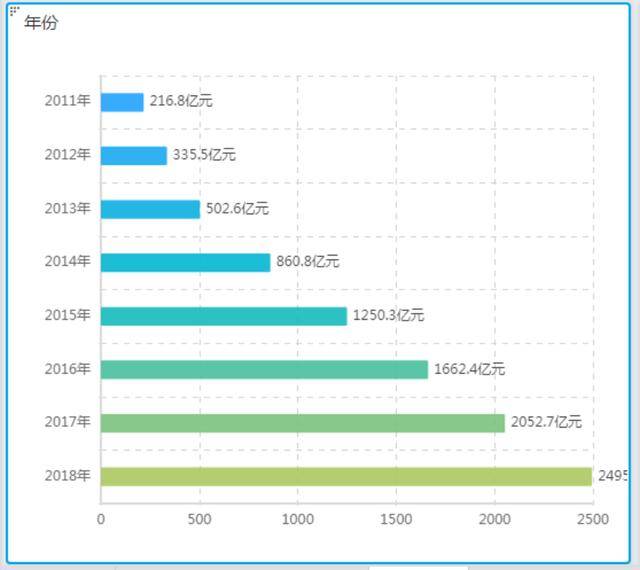Select the 年份 chart title
The width and height of the screenshot is (640, 570).
pos(41,22)
